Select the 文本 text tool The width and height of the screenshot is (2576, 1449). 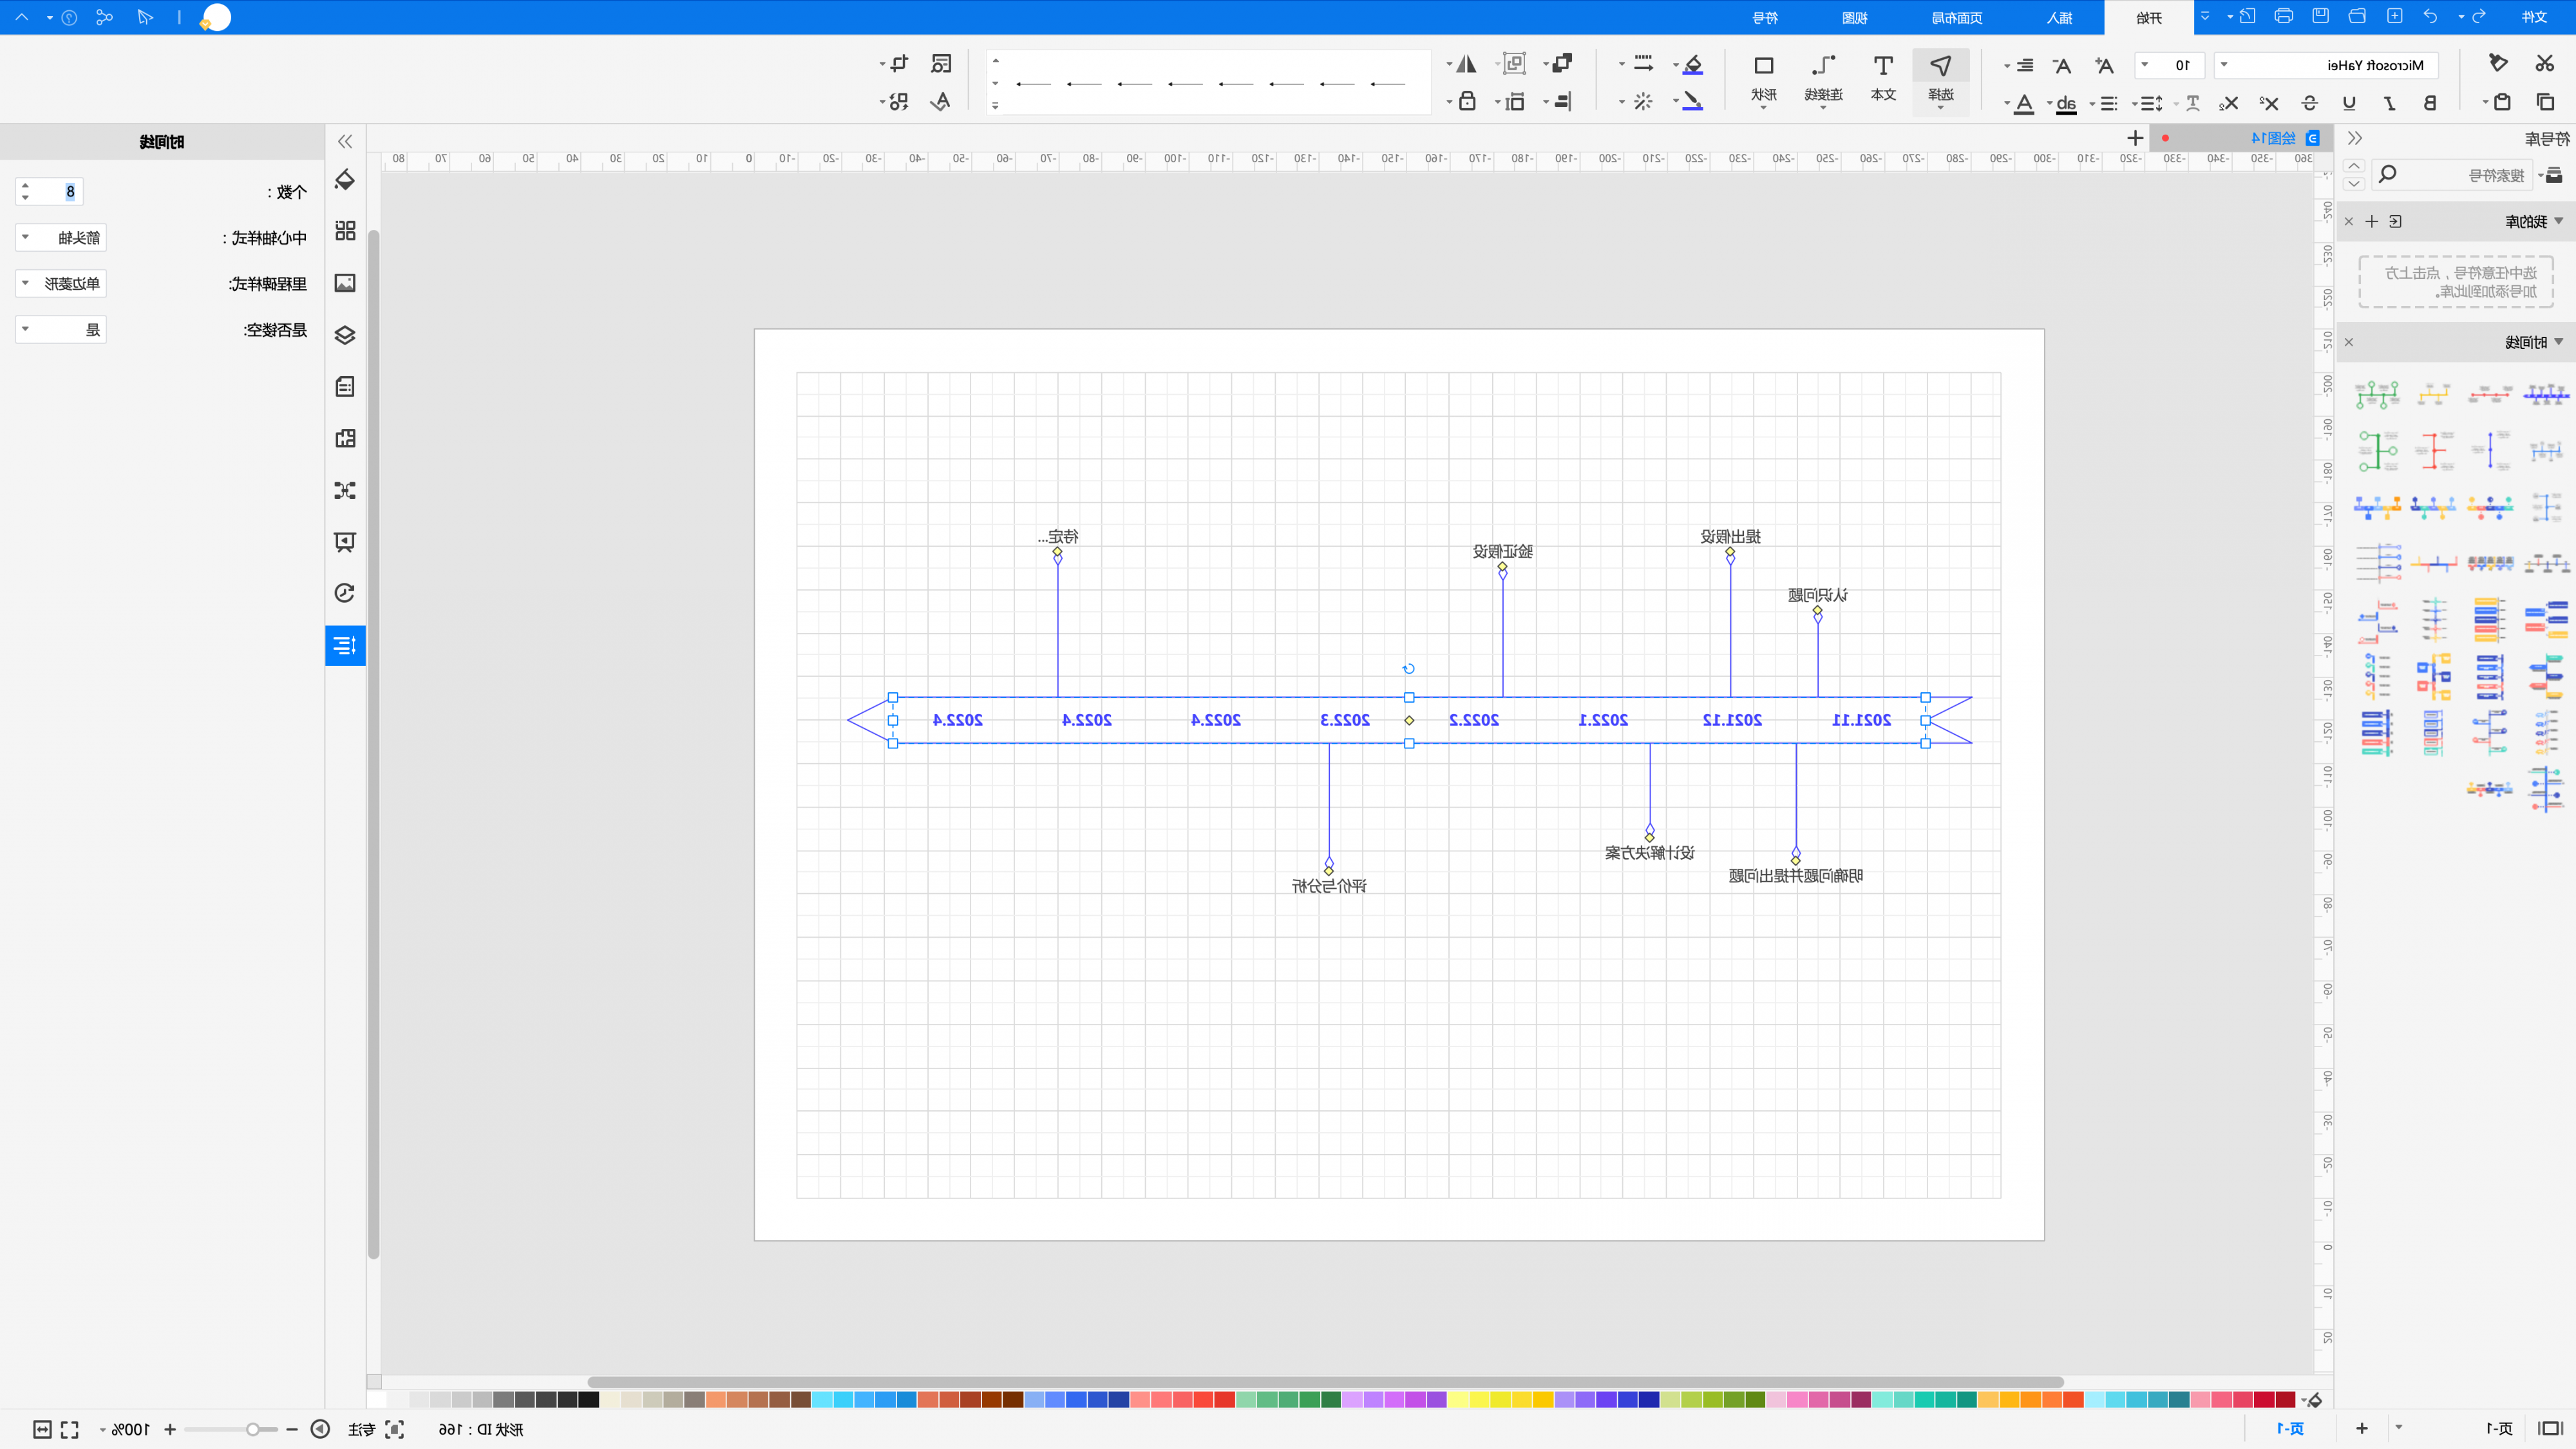pos(1883,78)
